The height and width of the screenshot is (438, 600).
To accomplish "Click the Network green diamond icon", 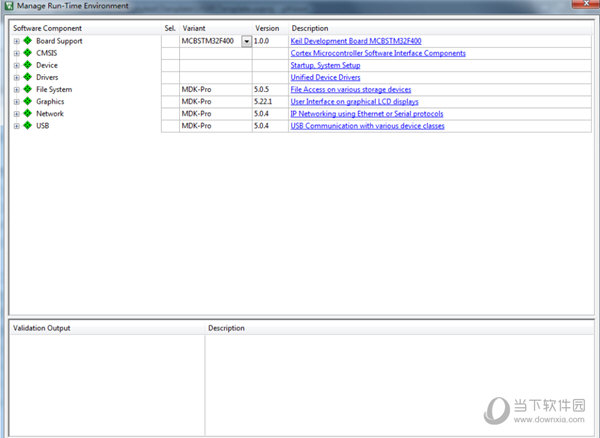I will tap(28, 113).
